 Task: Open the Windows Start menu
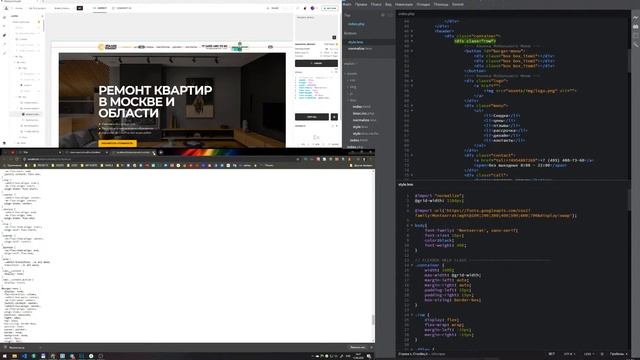tap(4, 356)
